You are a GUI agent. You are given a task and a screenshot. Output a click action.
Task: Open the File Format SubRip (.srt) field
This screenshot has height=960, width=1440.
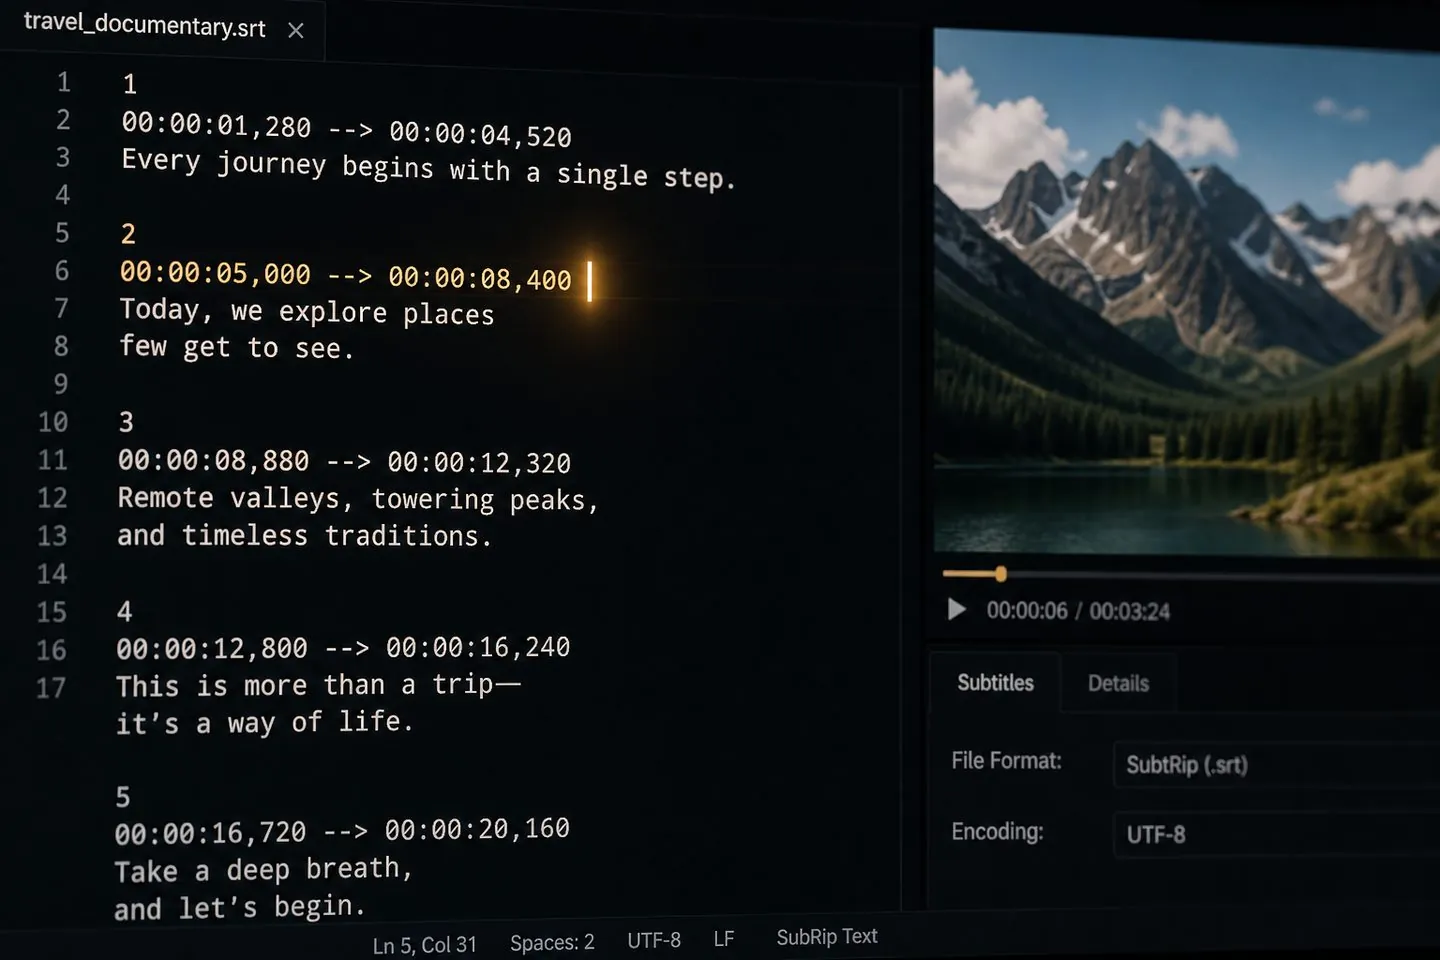point(1276,765)
